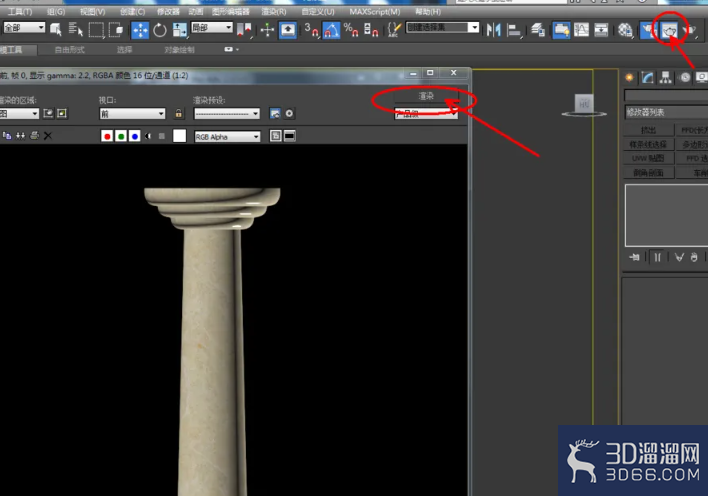Open Render Setup icon in frame window
The image size is (708, 496).
275,113
